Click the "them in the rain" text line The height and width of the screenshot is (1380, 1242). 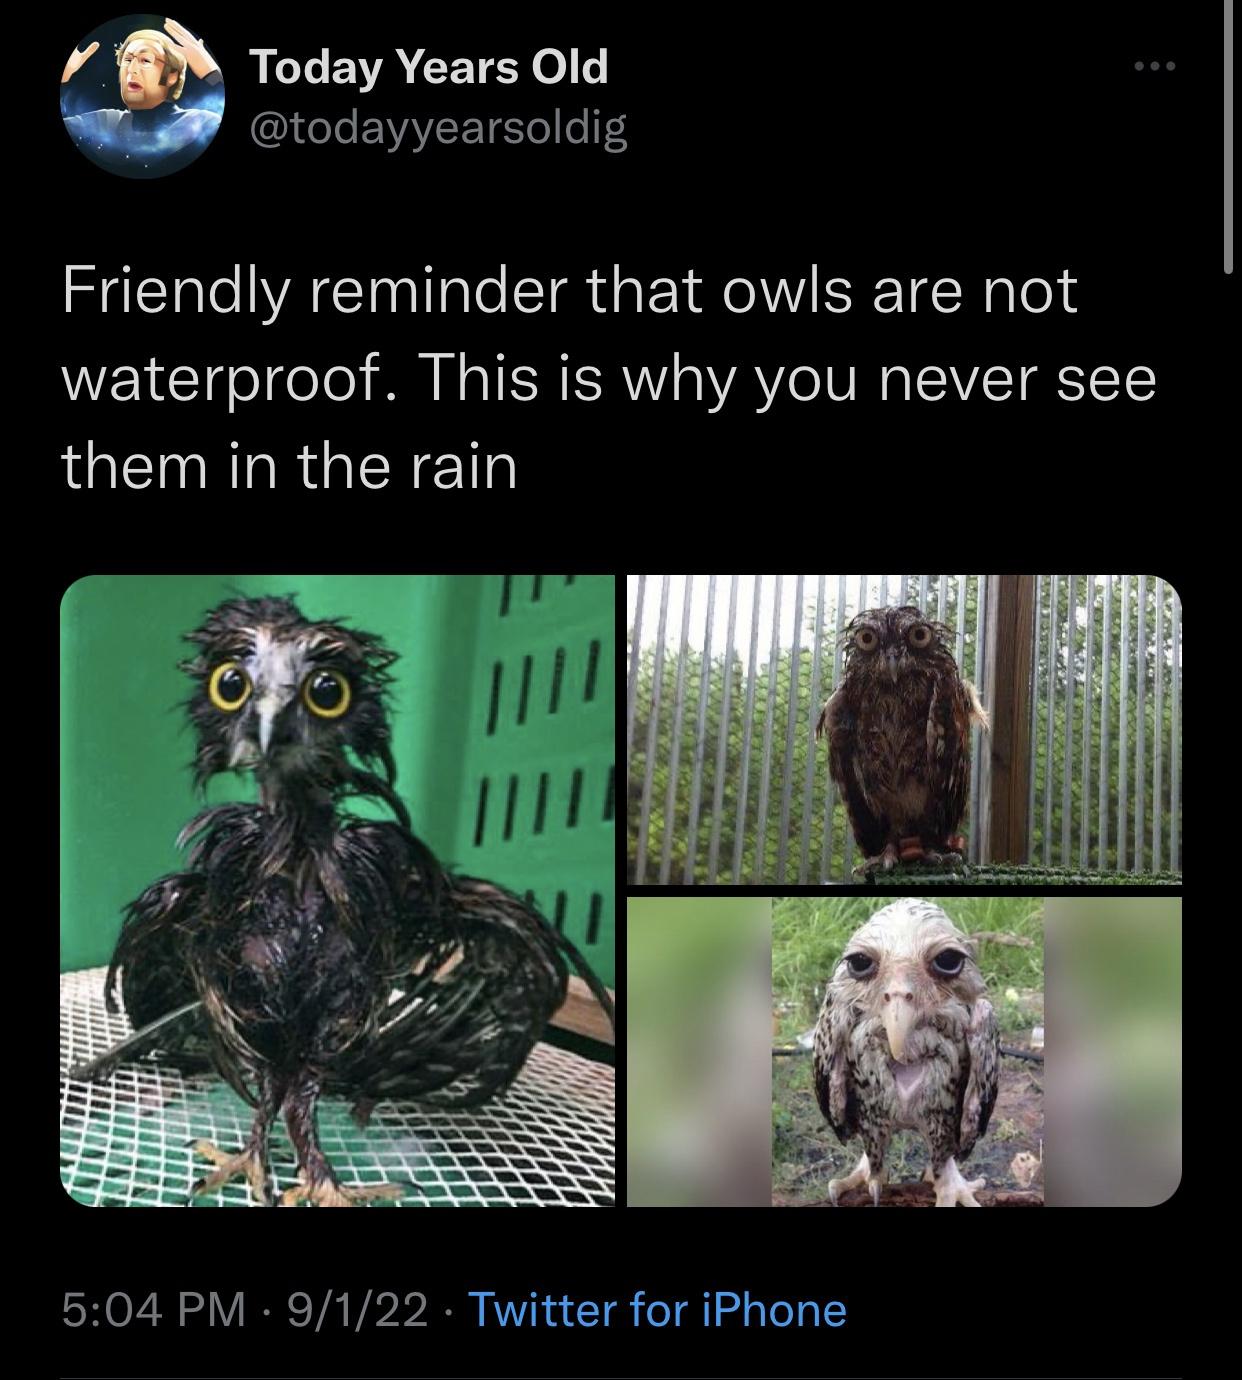(290, 467)
